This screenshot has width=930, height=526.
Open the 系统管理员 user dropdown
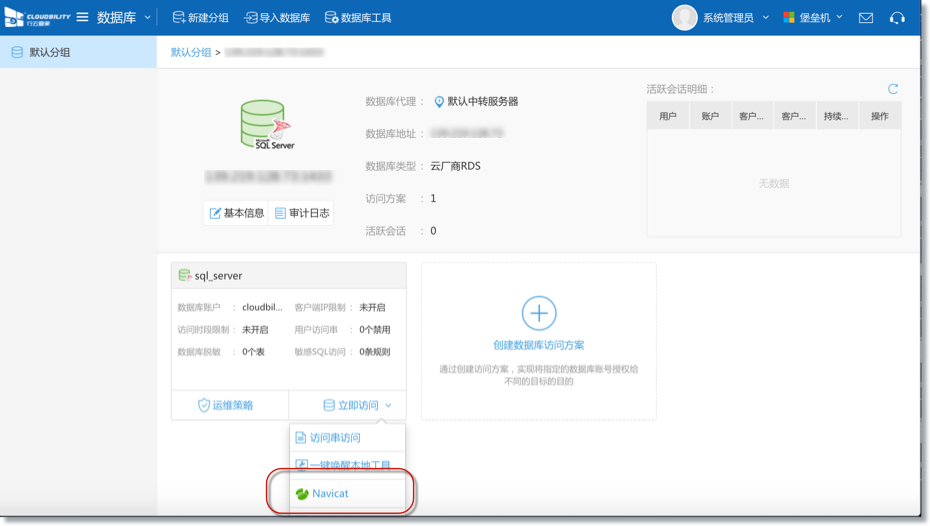pos(735,18)
